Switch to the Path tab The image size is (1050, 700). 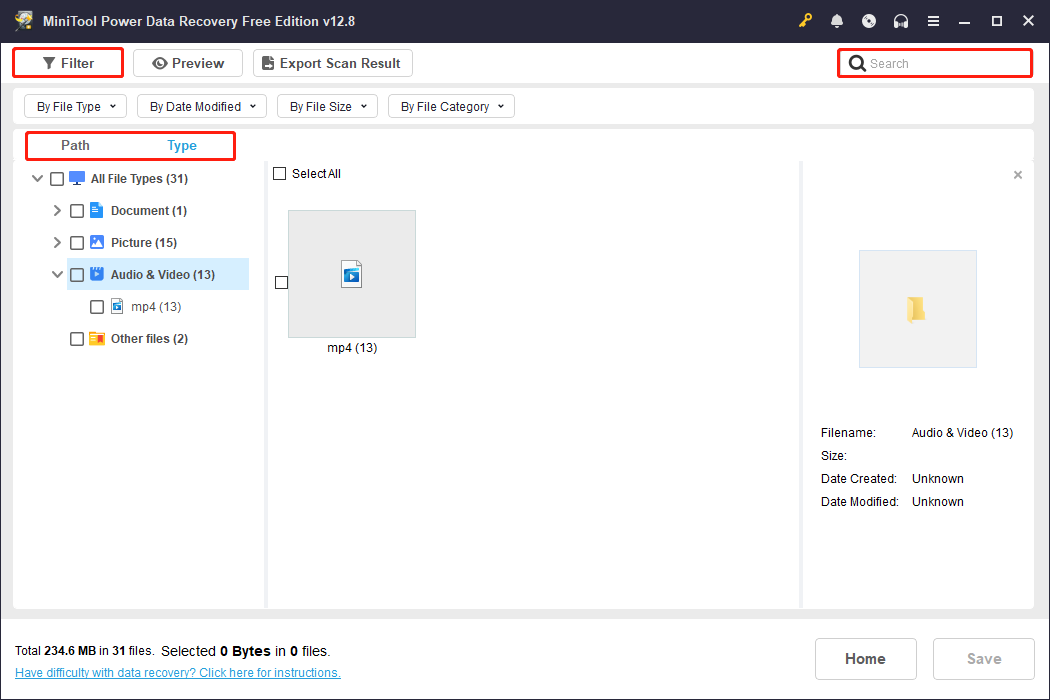[75, 145]
